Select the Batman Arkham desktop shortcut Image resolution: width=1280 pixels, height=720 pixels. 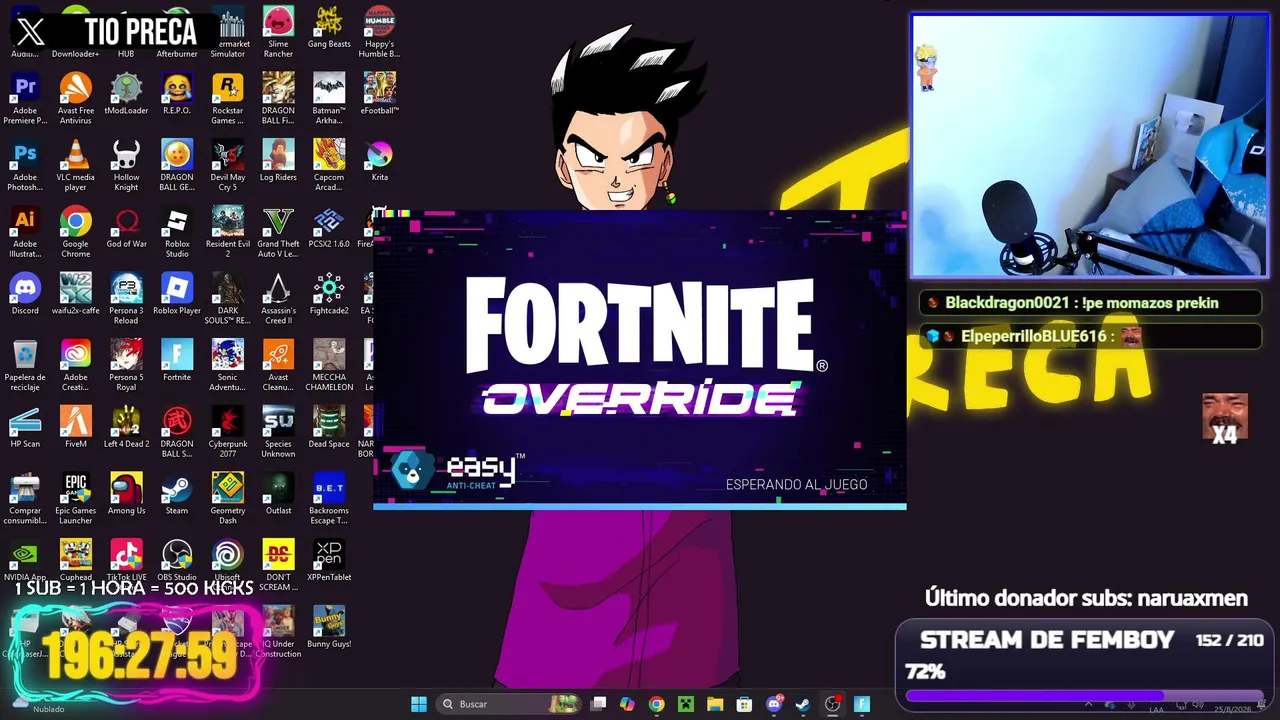(329, 98)
